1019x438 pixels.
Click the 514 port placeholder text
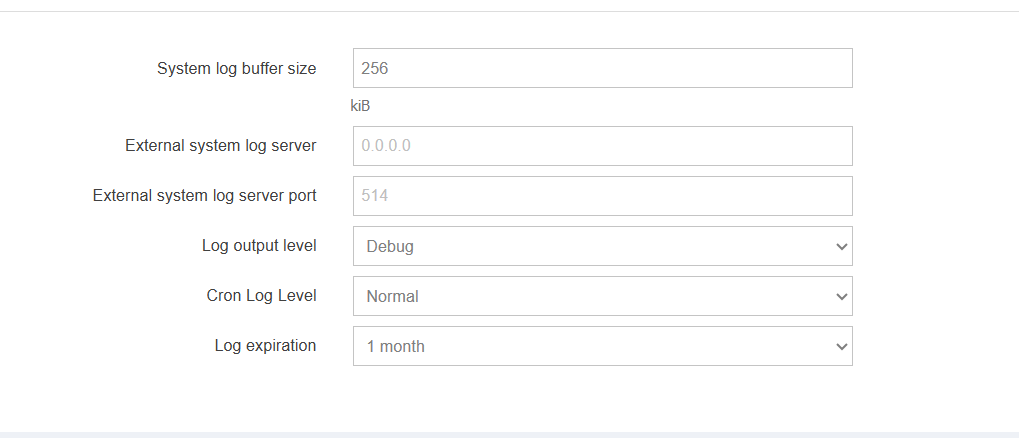(375, 196)
